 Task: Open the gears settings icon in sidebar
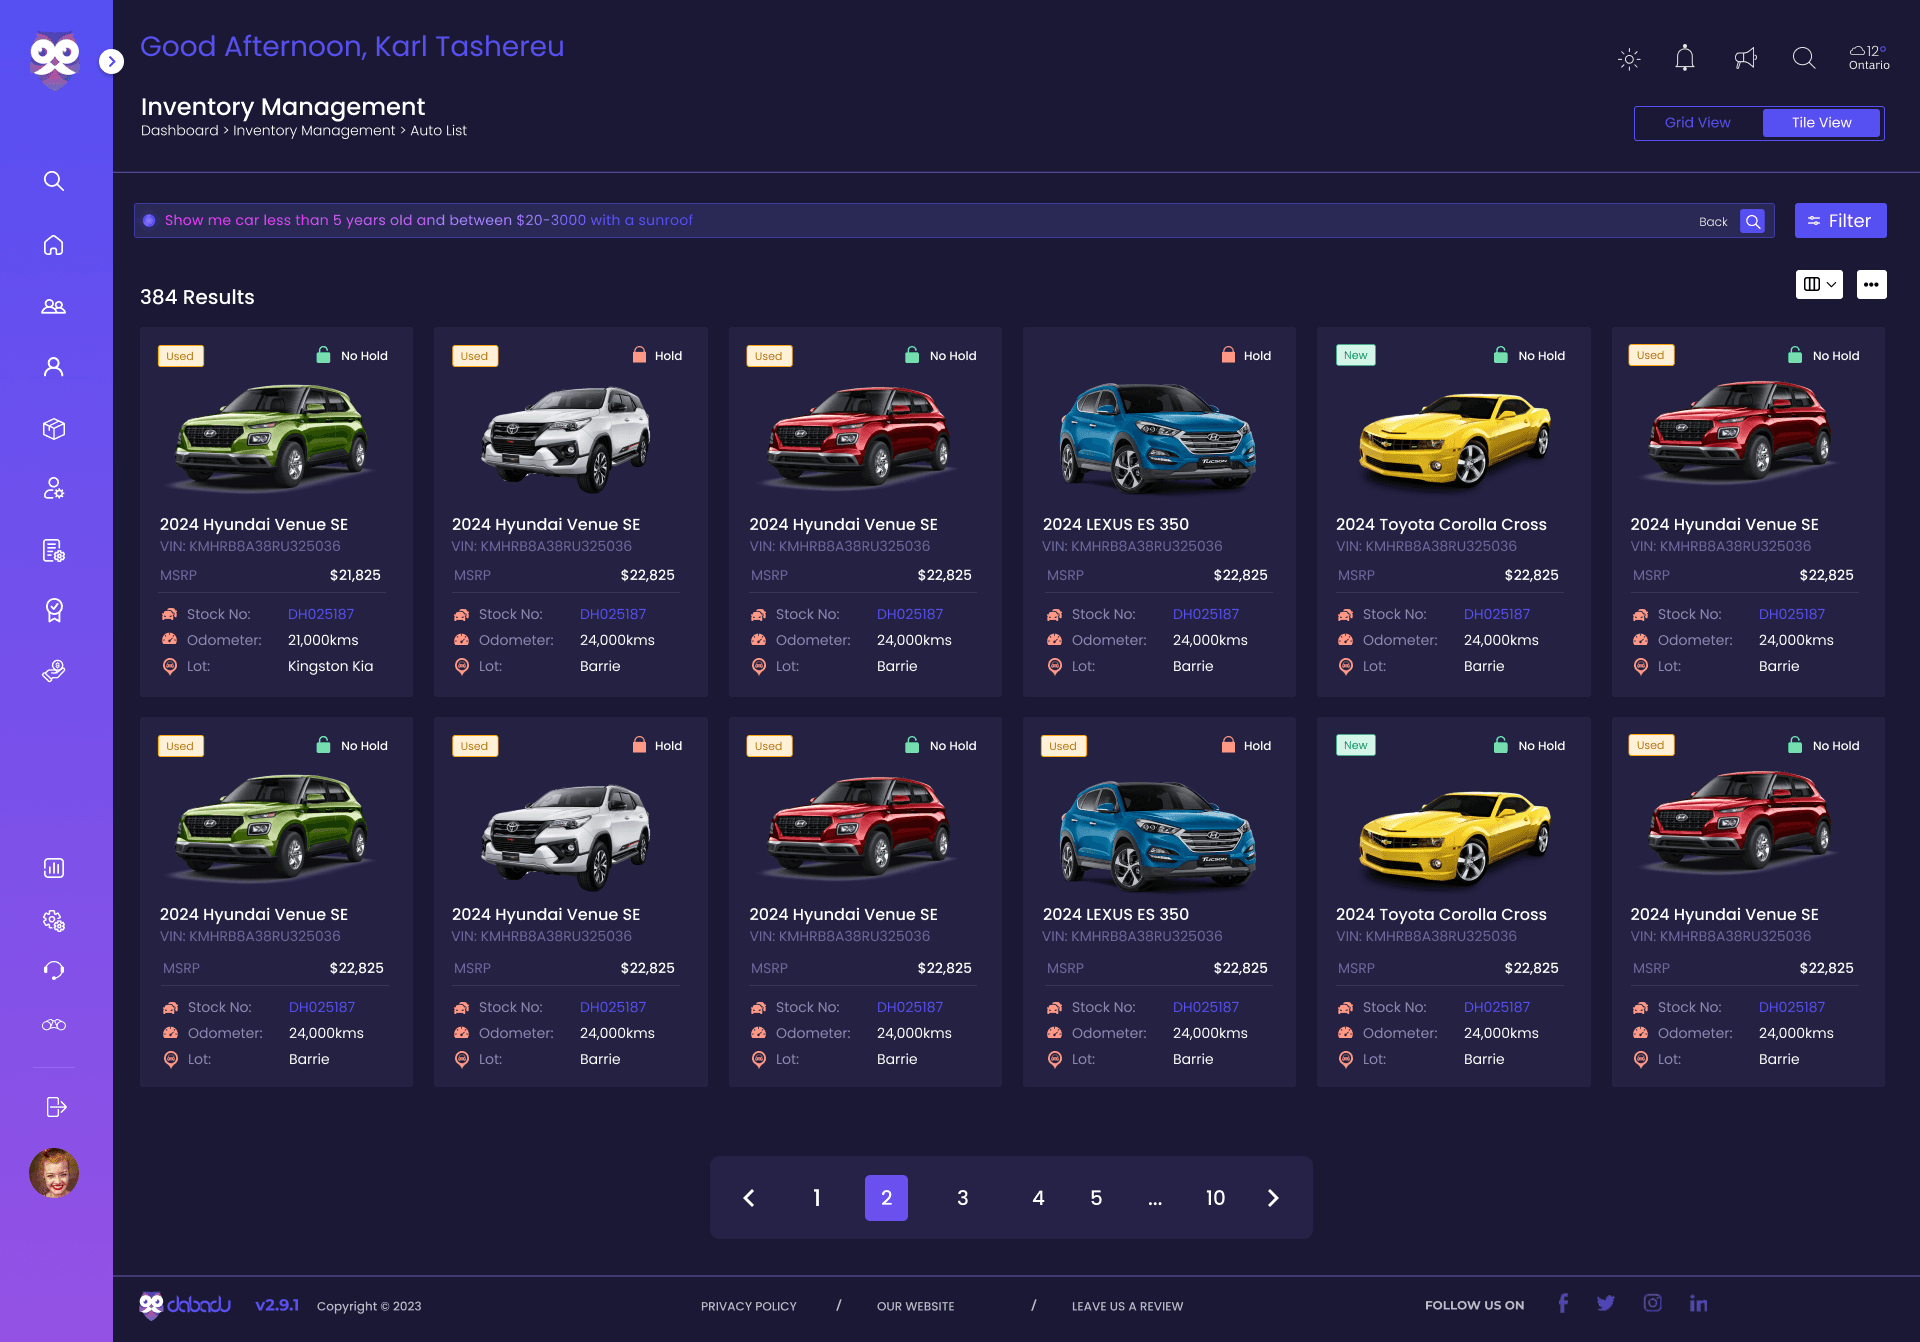54,921
